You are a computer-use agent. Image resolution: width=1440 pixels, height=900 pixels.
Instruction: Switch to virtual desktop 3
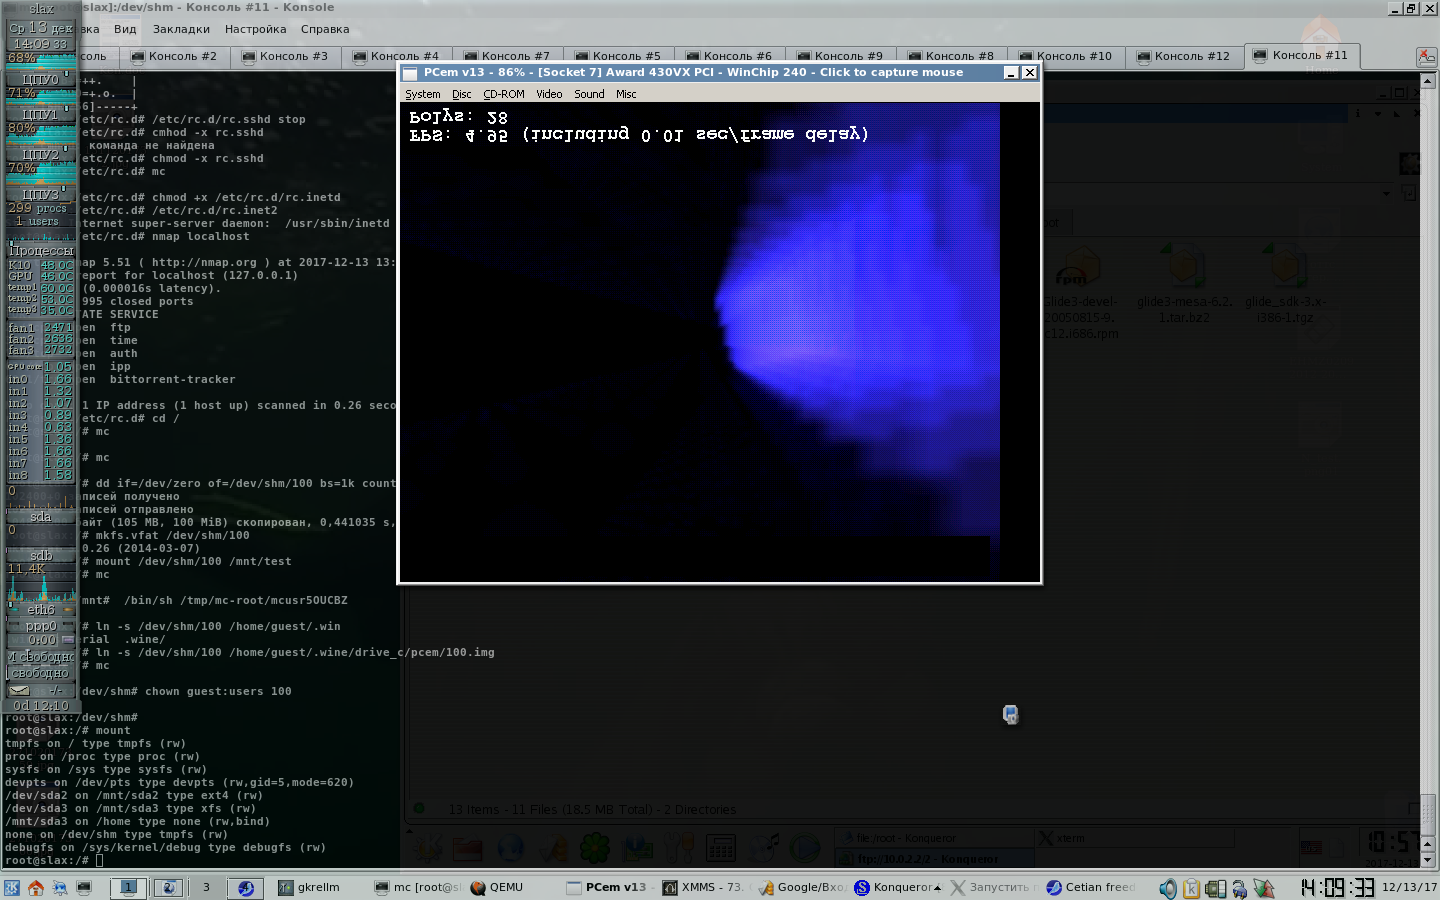click(206, 887)
